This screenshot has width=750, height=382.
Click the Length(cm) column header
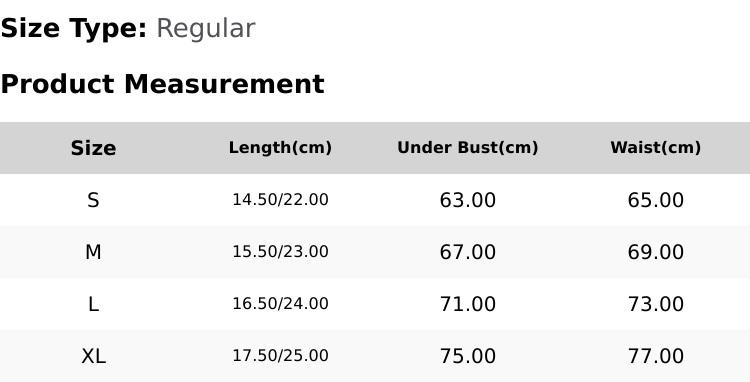(280, 148)
